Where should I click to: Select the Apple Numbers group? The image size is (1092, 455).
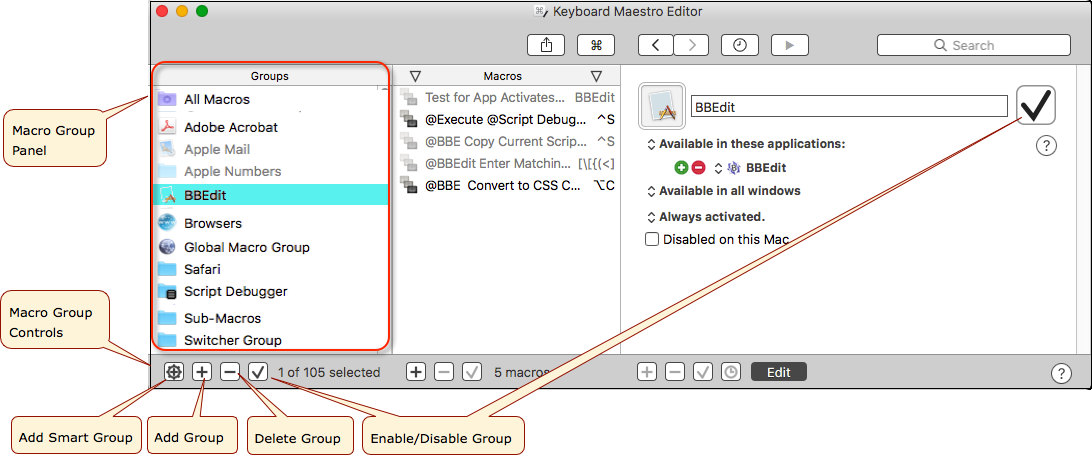268,171
